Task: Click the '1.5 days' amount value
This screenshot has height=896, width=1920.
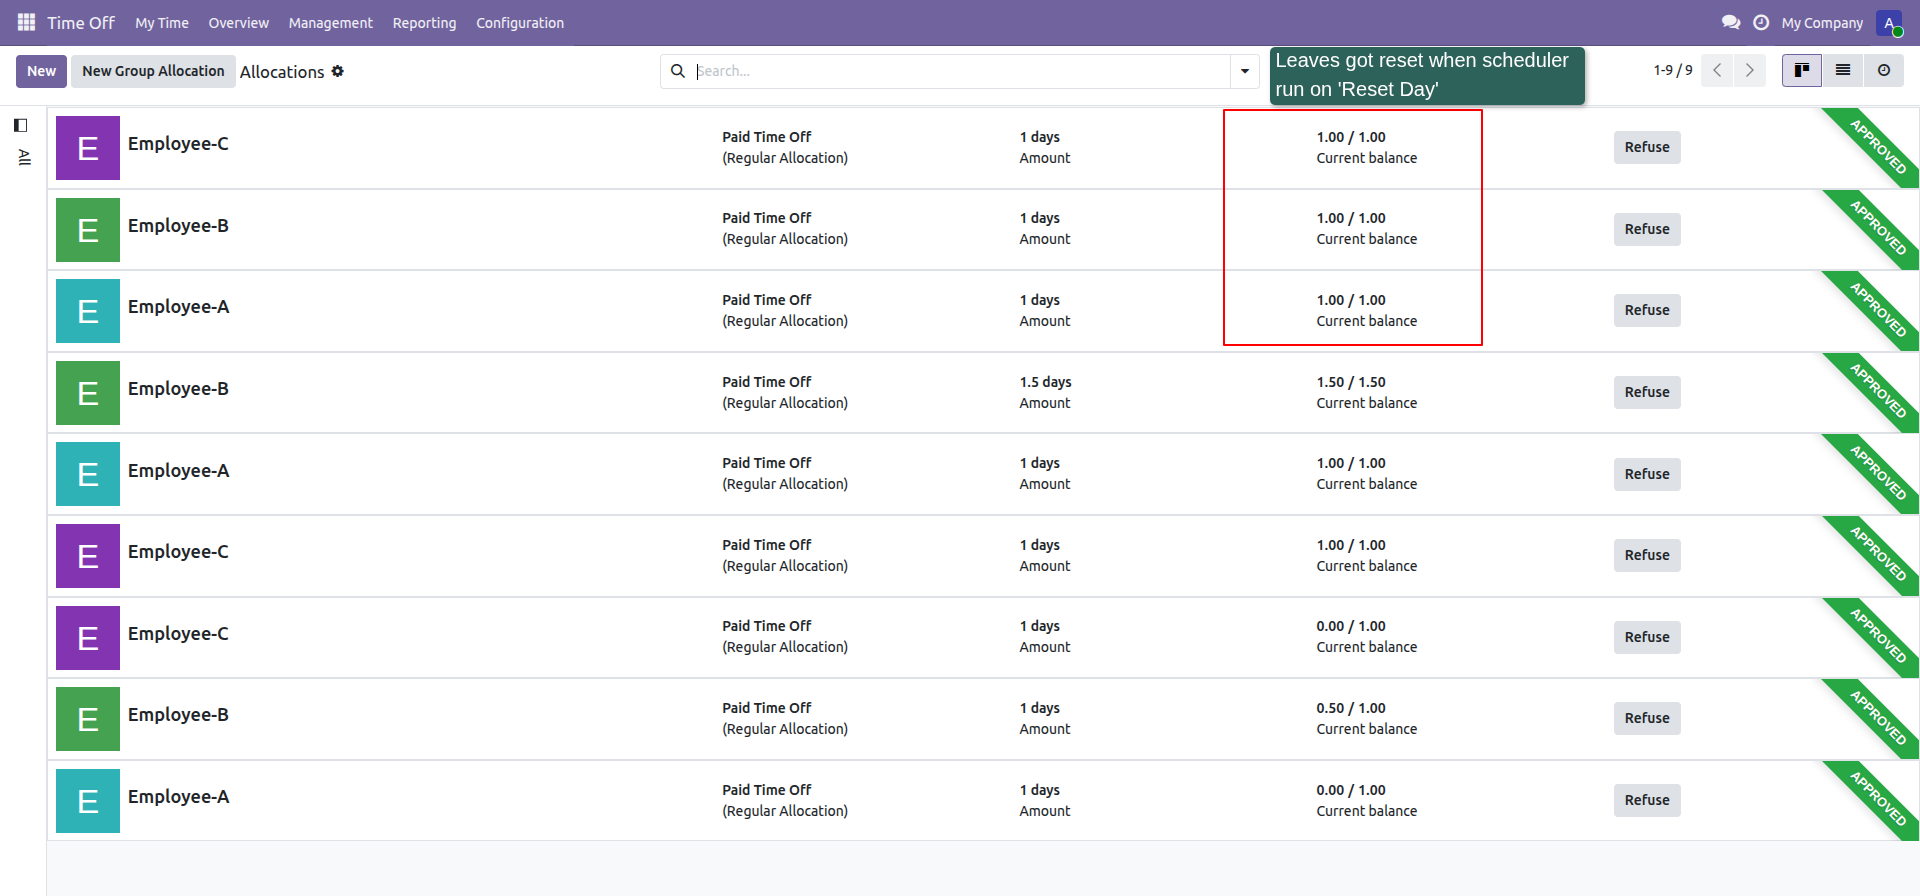Action: 1045,382
